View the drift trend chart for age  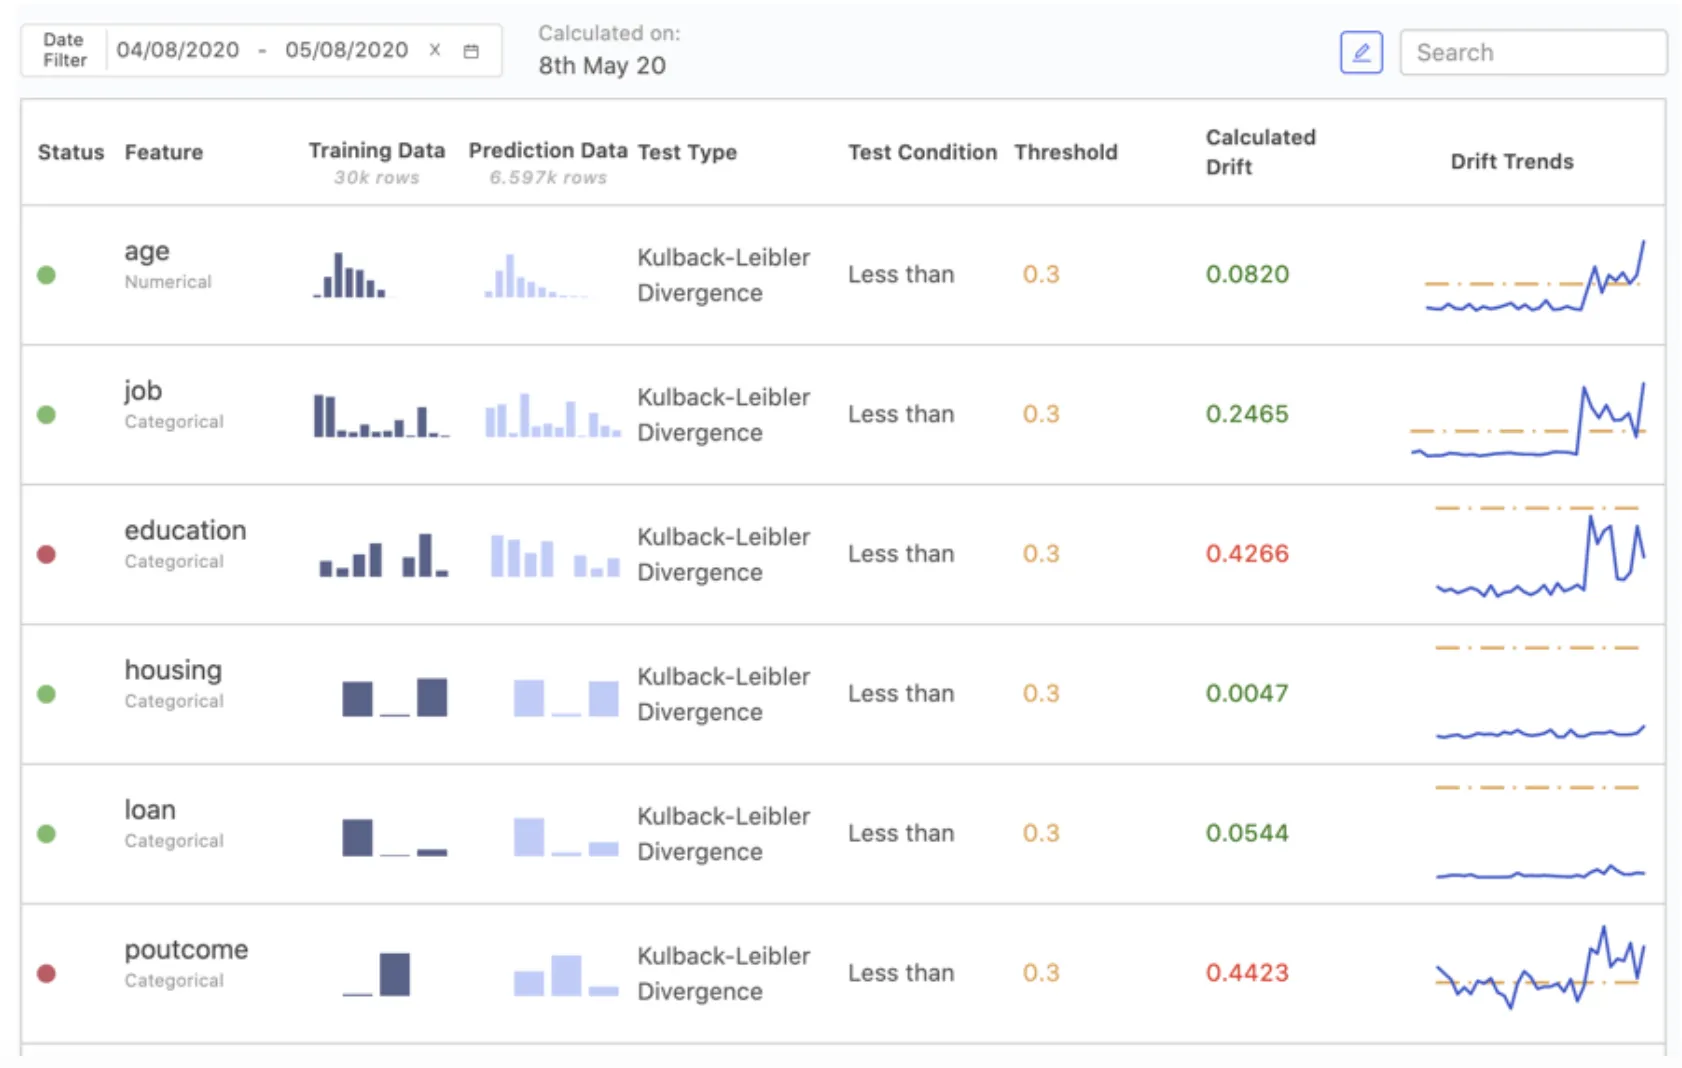coord(1534,277)
